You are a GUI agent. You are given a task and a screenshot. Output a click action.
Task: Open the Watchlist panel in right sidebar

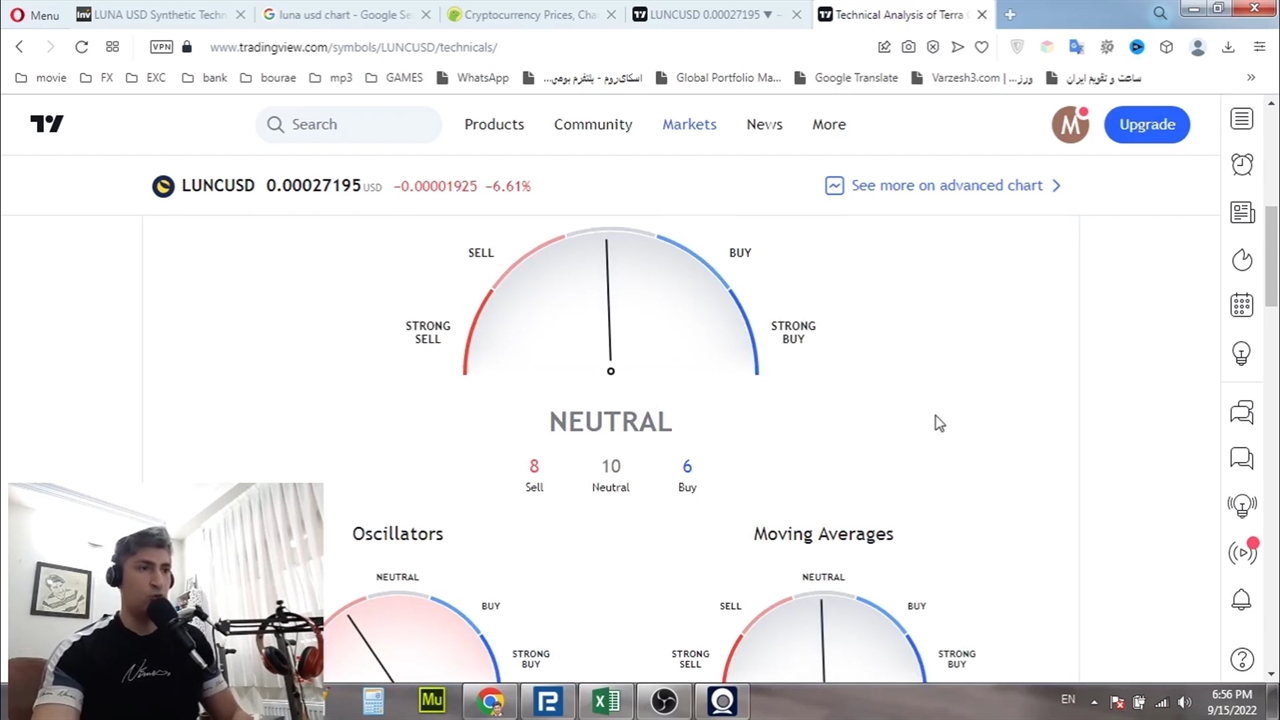tap(1241, 120)
